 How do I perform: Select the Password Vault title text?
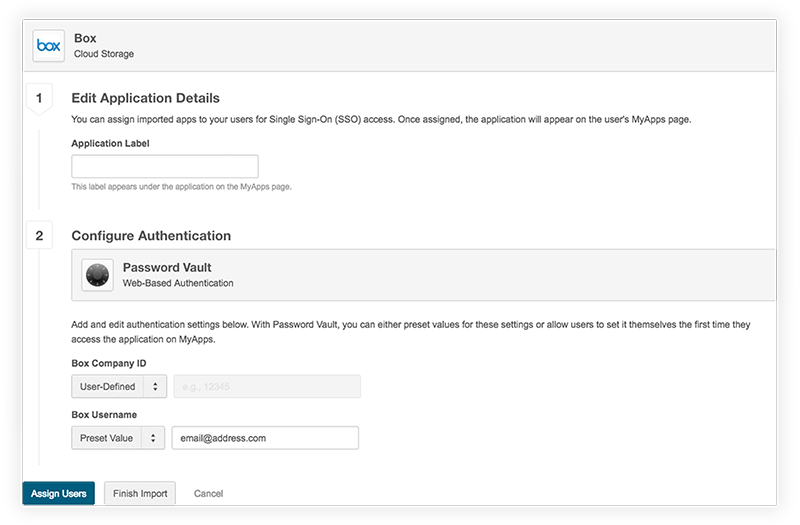click(x=167, y=267)
